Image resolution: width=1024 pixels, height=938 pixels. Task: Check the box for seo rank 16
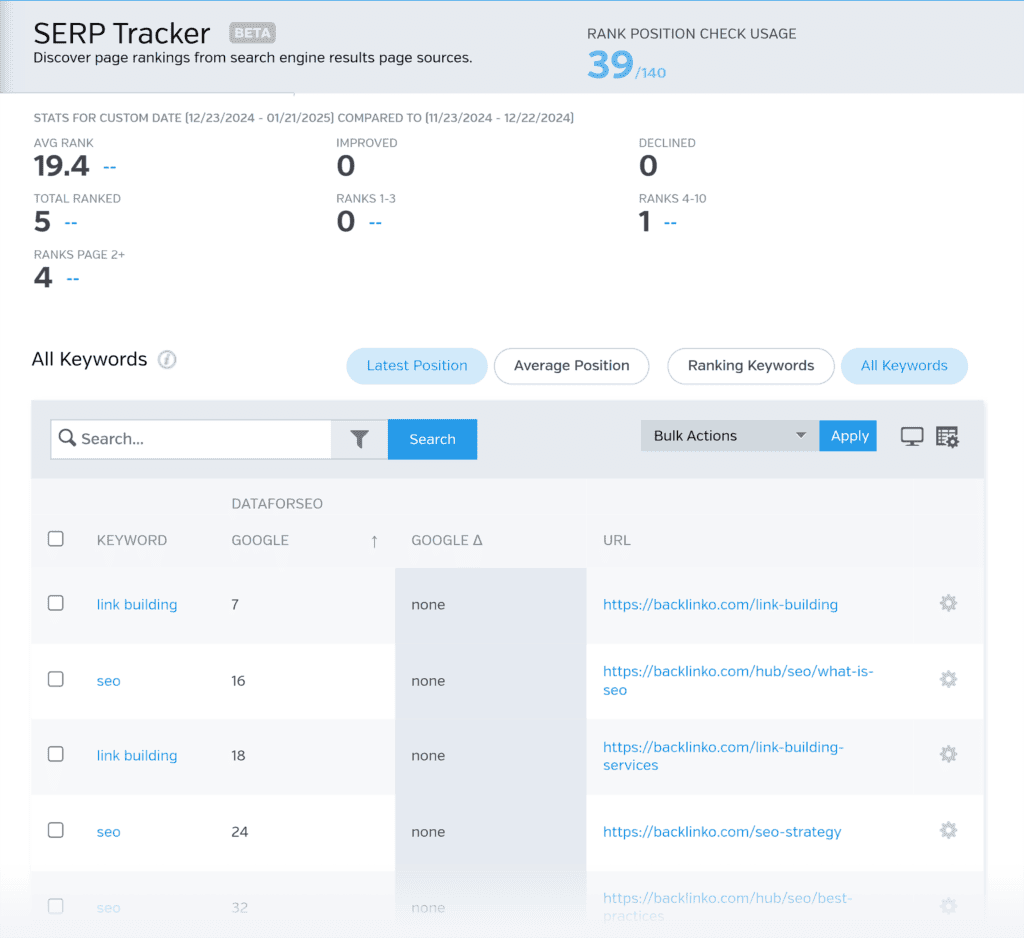point(56,679)
